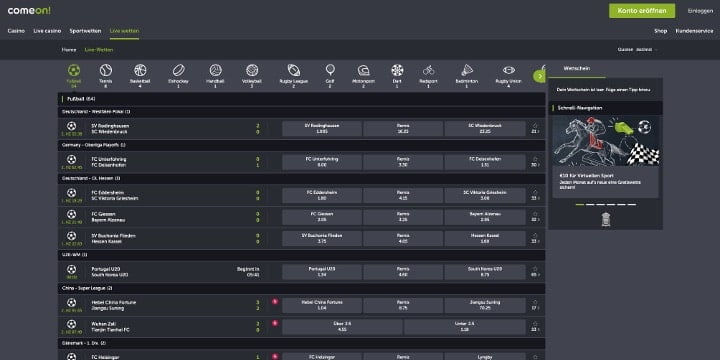
Task: Bet on SC Viktoria Griesheim to win
Action: 485,195
